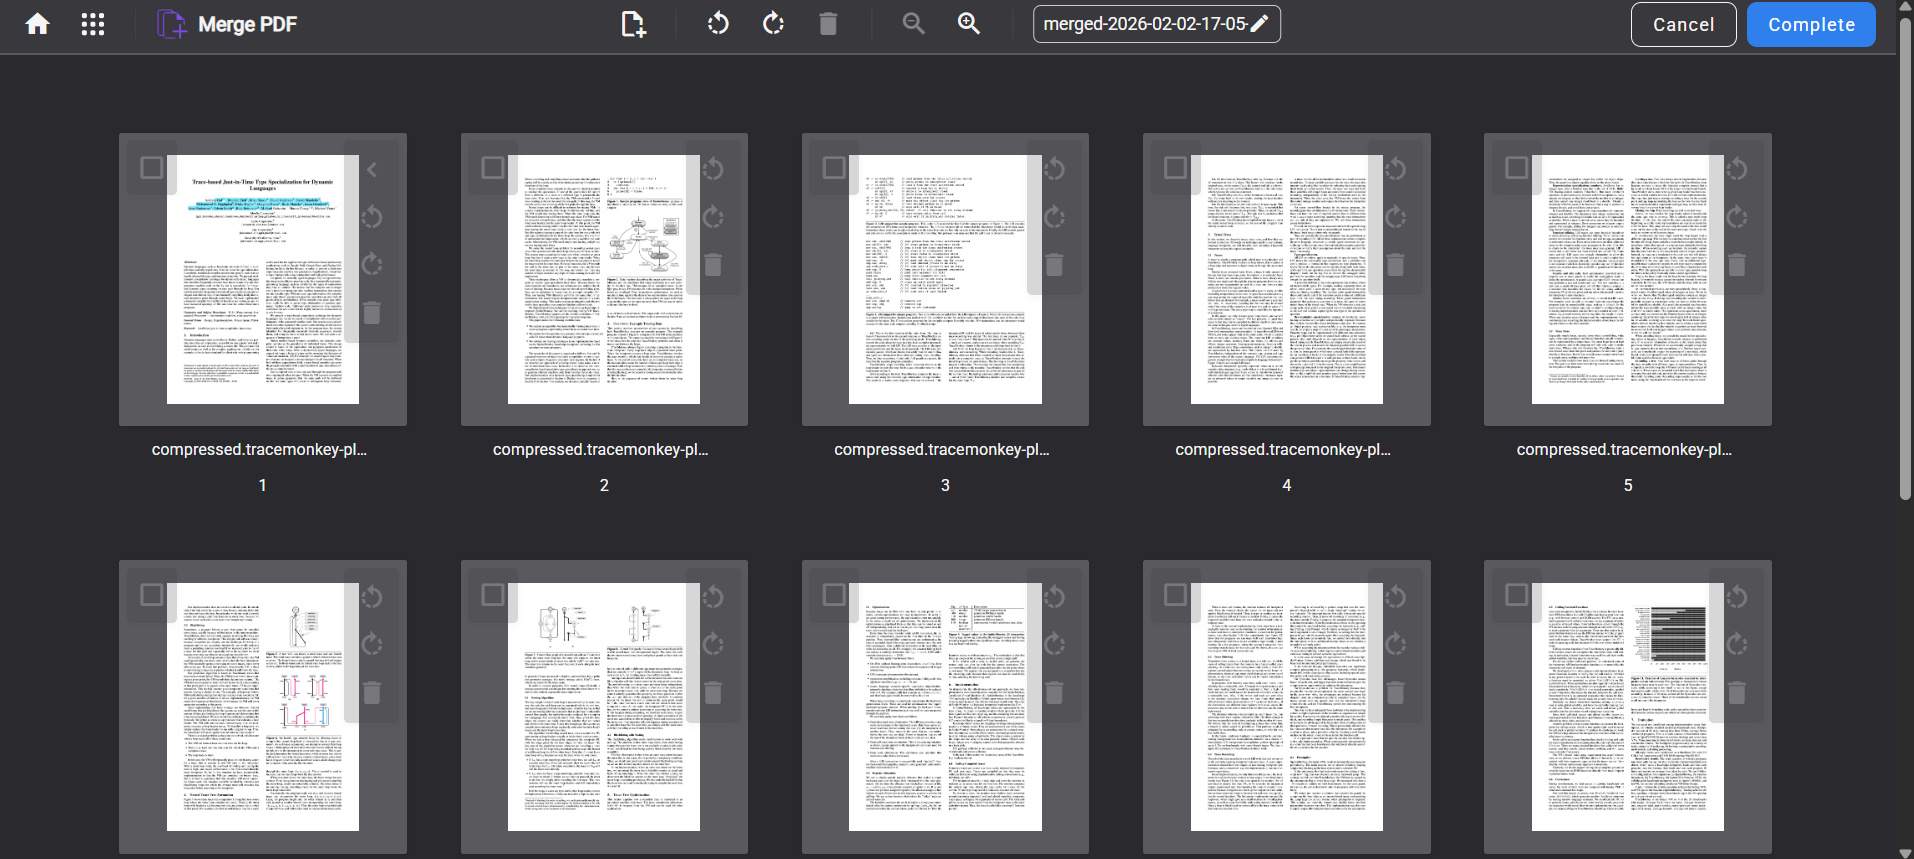Tick the checkbox on page 7

click(493, 595)
